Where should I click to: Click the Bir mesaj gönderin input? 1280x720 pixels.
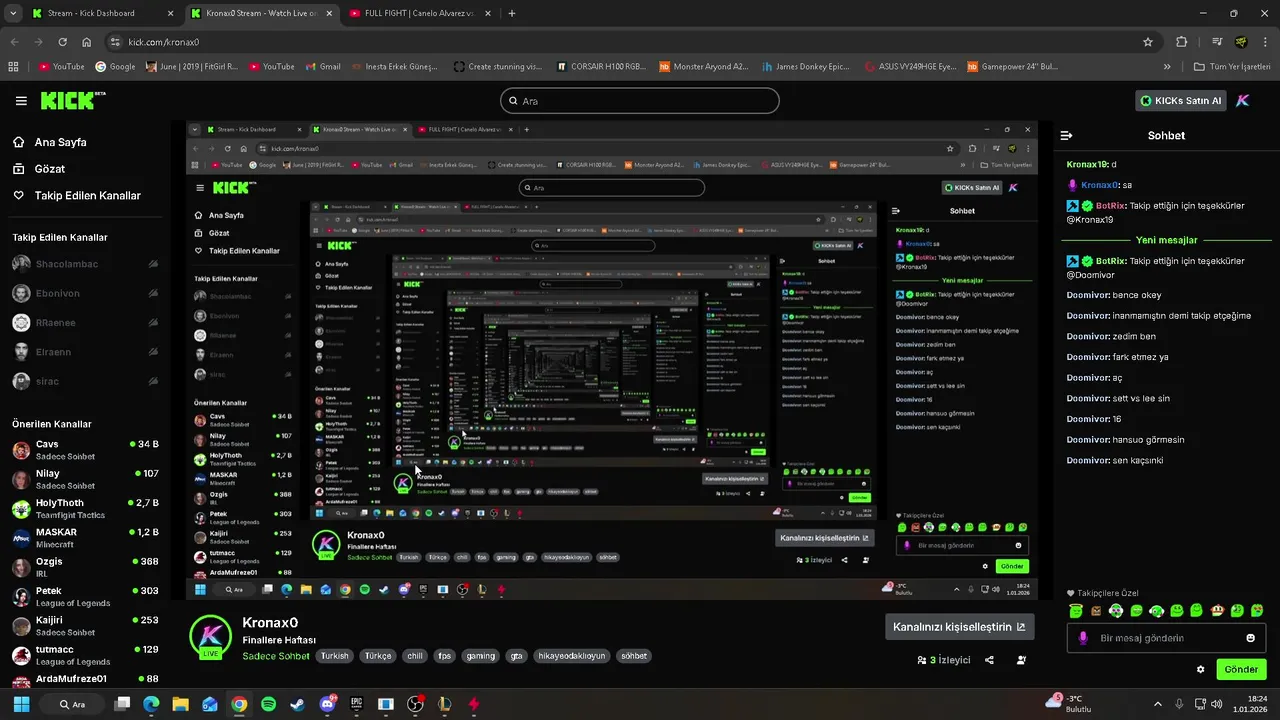click(1166, 638)
